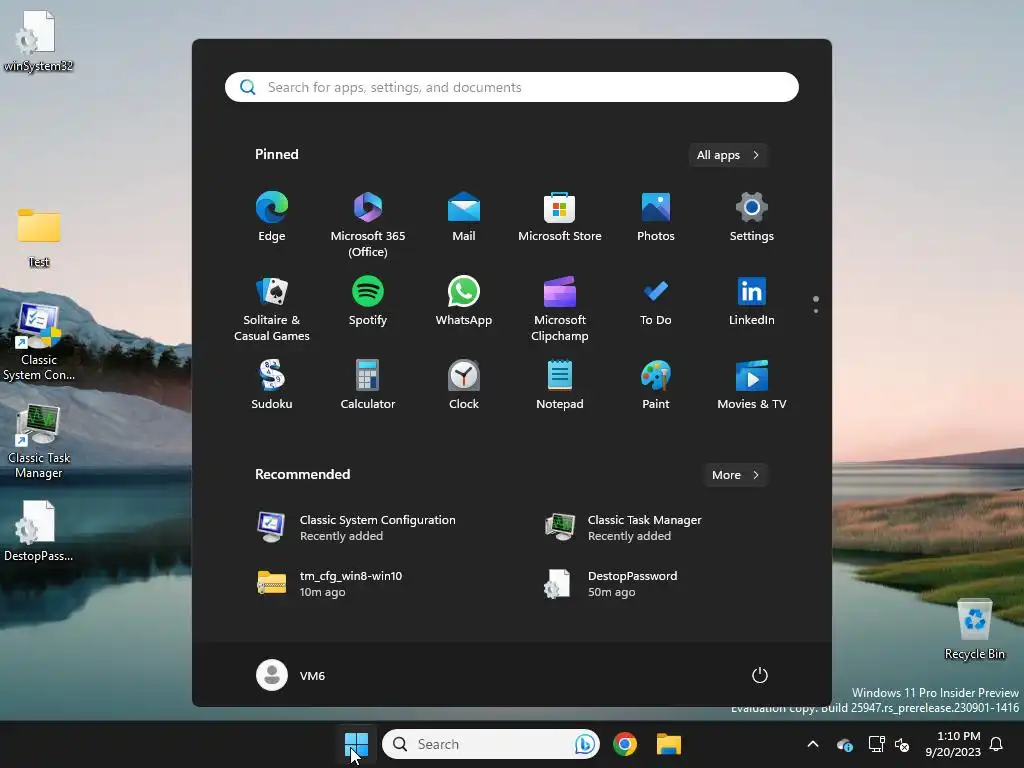Select the Test folder on desktop
1024x768 pixels.
[39, 238]
